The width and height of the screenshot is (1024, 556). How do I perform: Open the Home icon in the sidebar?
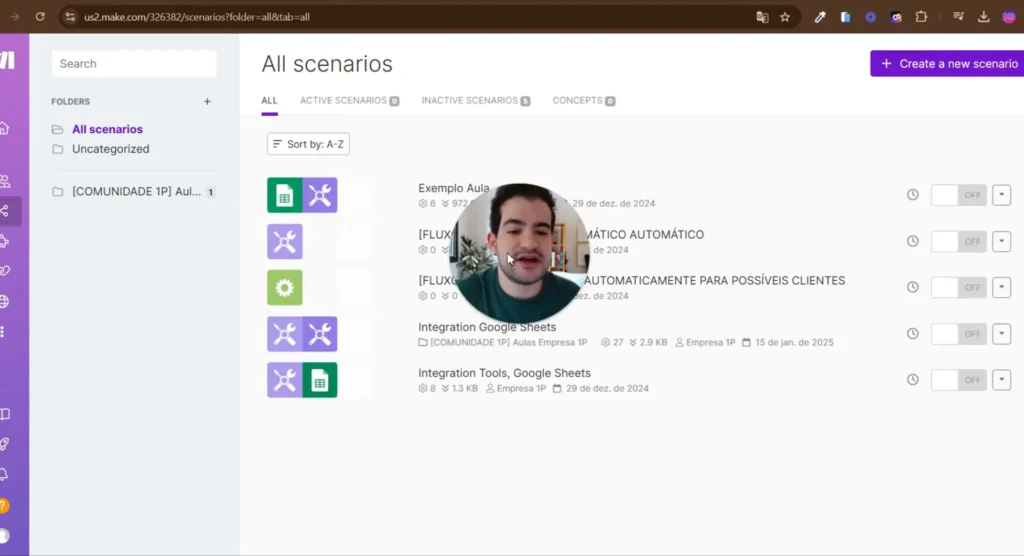5,128
